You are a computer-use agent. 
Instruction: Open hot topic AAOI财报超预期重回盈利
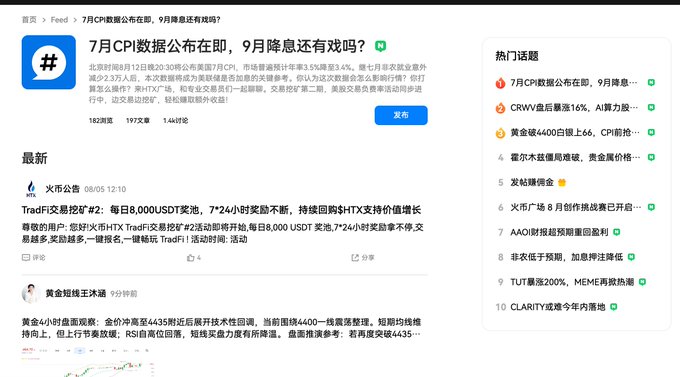(559, 232)
